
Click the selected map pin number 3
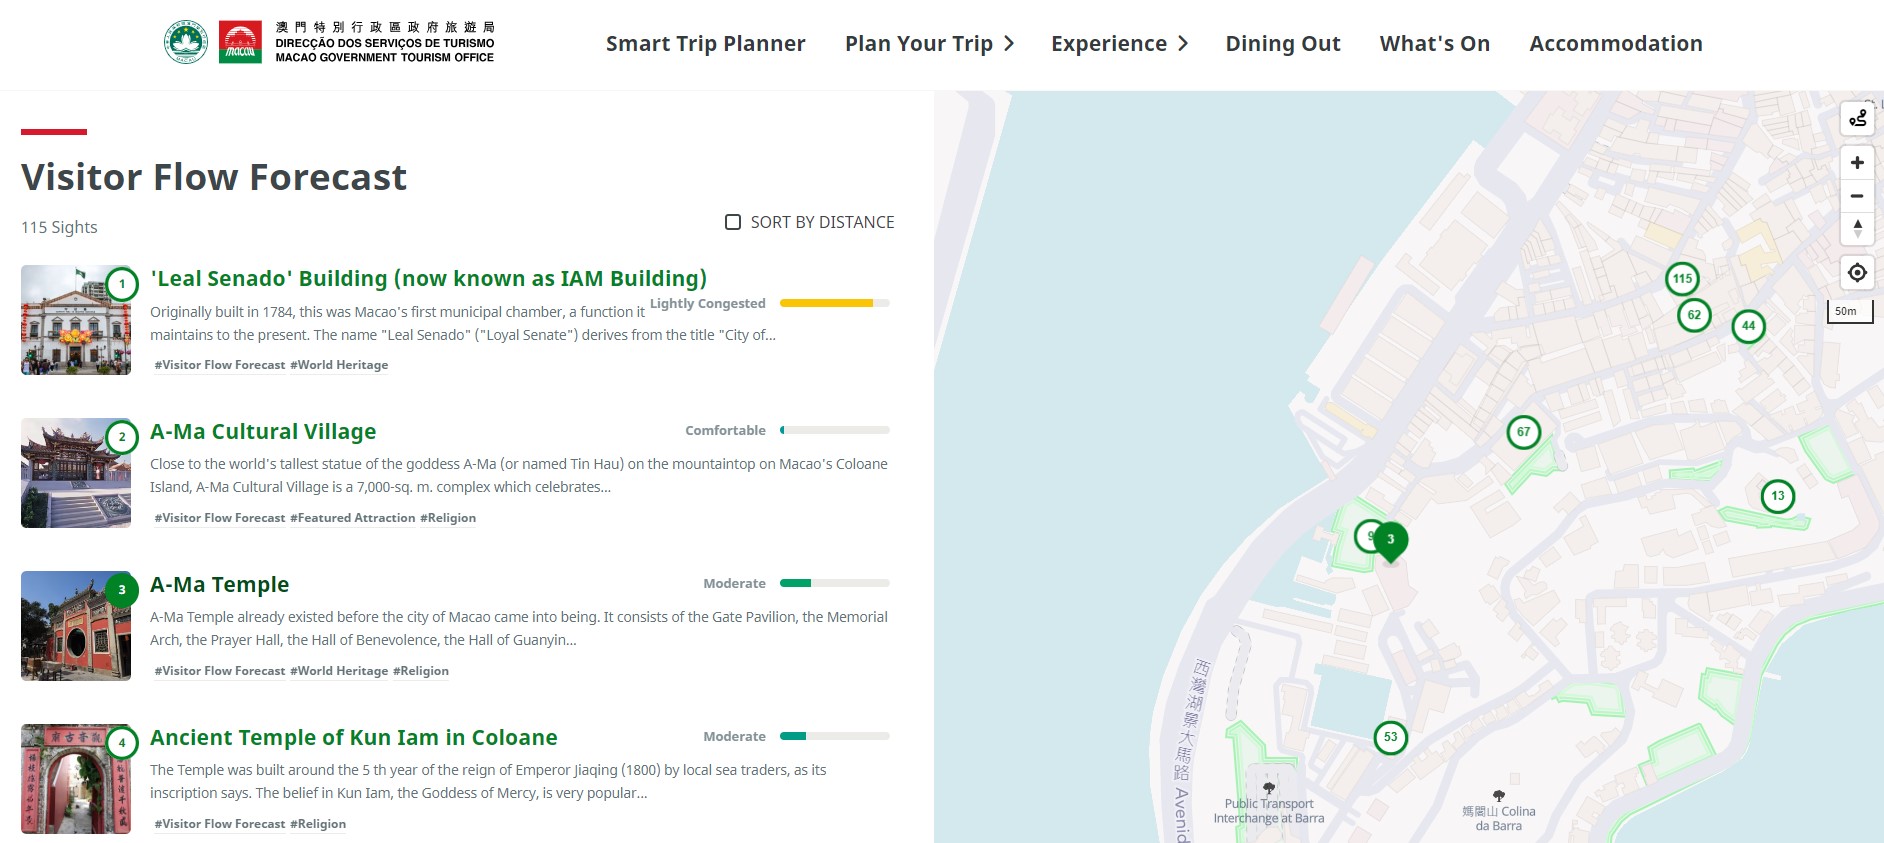[x=1390, y=540]
